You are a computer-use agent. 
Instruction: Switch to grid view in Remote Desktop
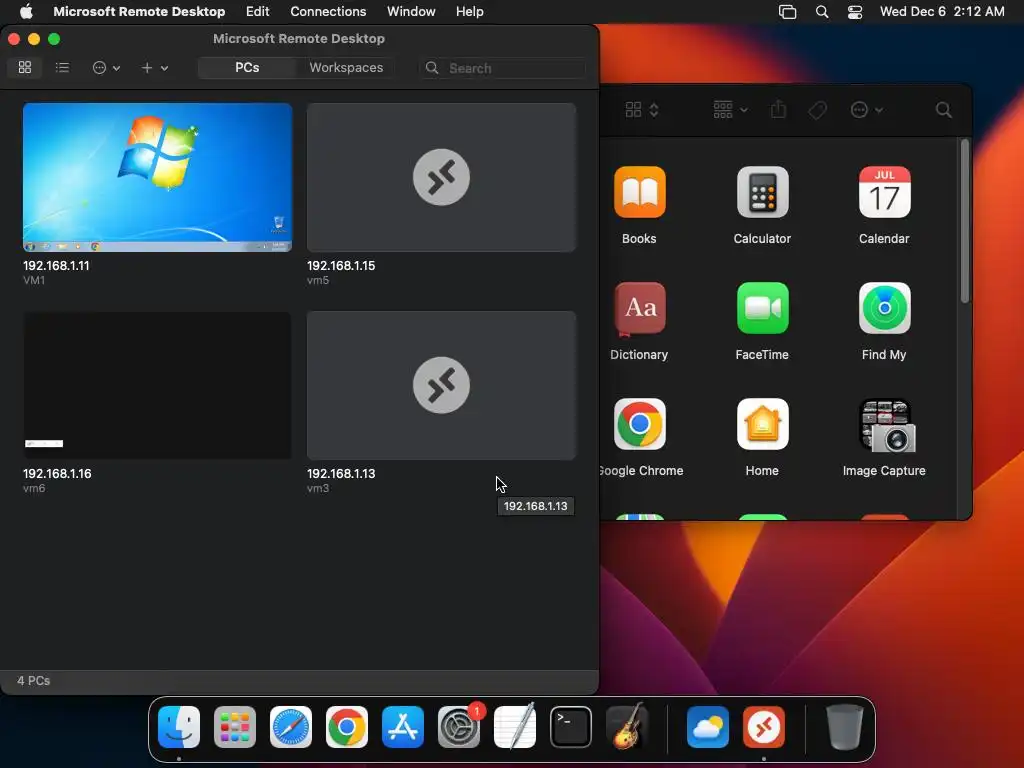(x=25, y=67)
